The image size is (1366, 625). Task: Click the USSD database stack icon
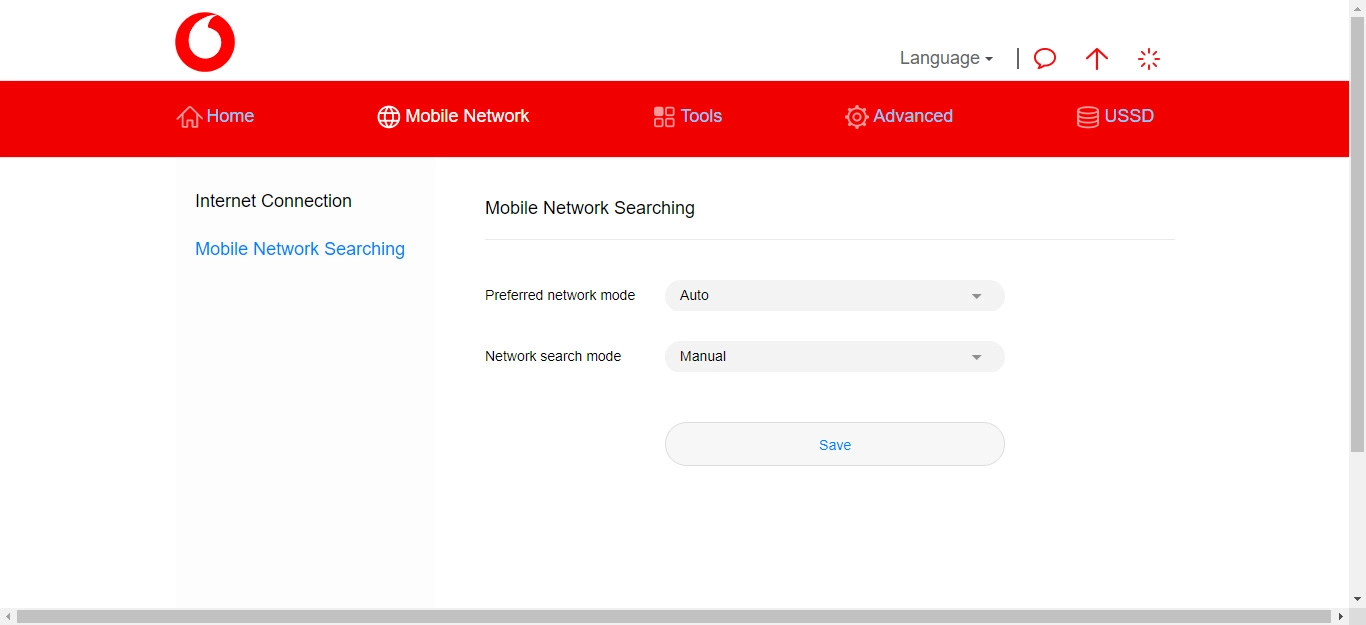[1087, 117]
